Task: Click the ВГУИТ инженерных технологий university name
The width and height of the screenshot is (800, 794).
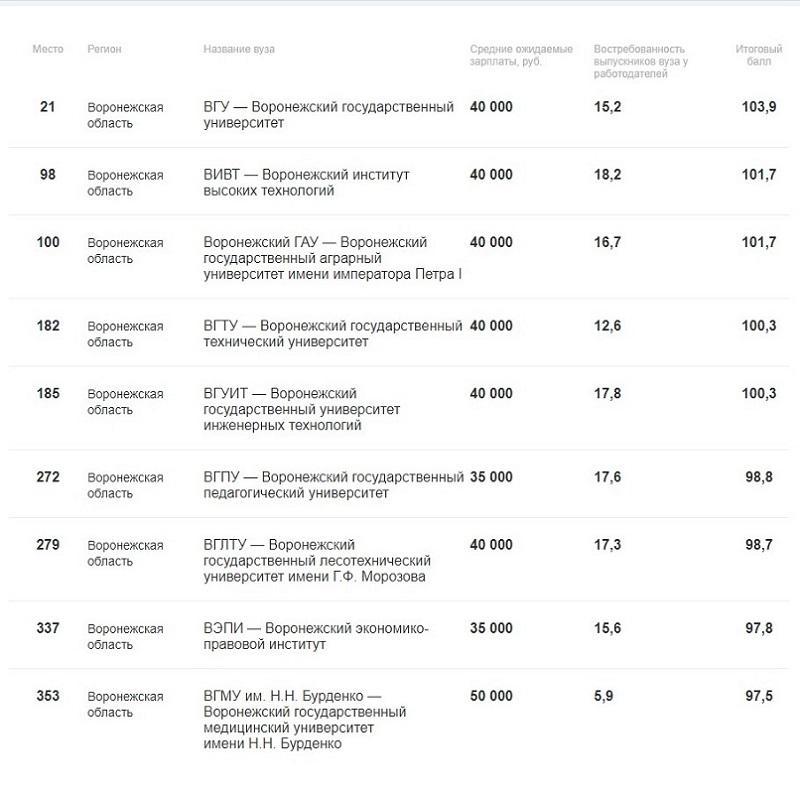Action: 301,409
